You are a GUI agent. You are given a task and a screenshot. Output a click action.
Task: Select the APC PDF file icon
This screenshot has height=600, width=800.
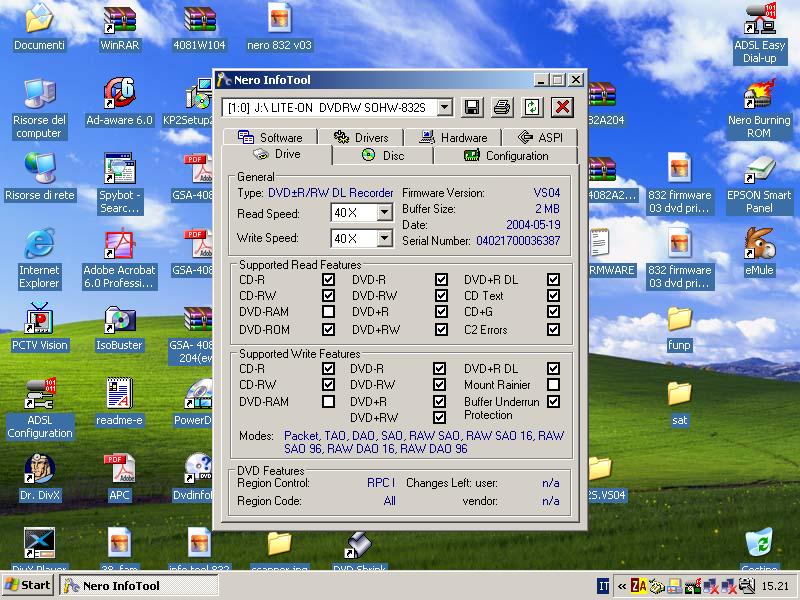[x=119, y=477]
